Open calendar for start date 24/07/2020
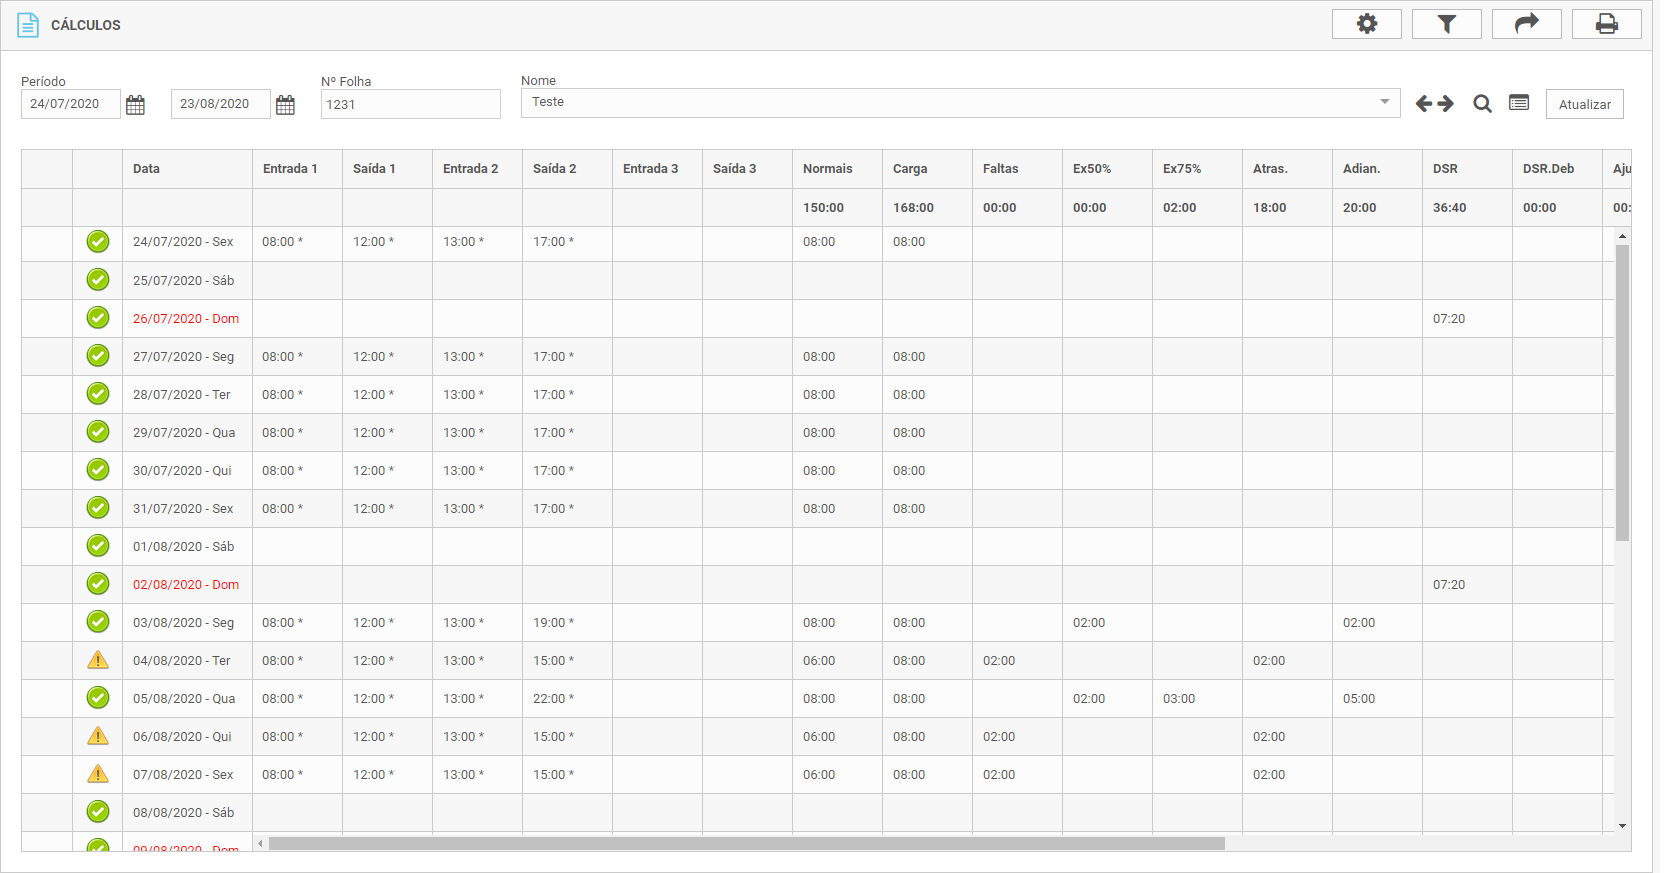Viewport: 1668px width, 873px height. [136, 105]
